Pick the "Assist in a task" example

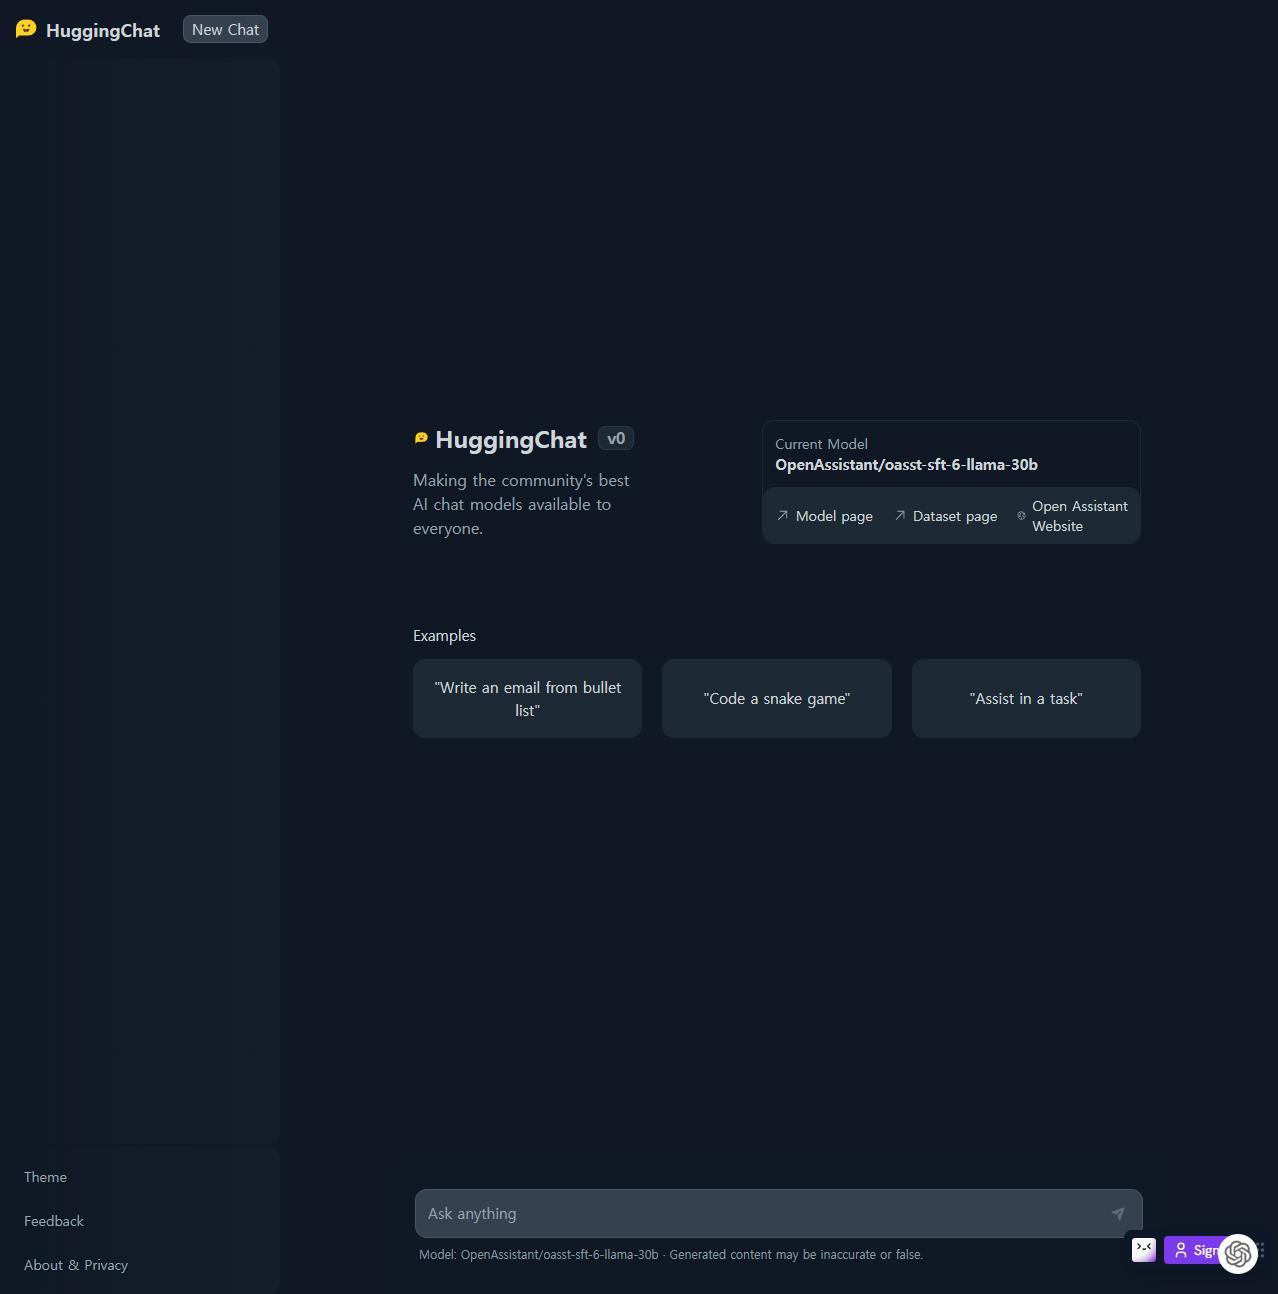pos(1026,698)
